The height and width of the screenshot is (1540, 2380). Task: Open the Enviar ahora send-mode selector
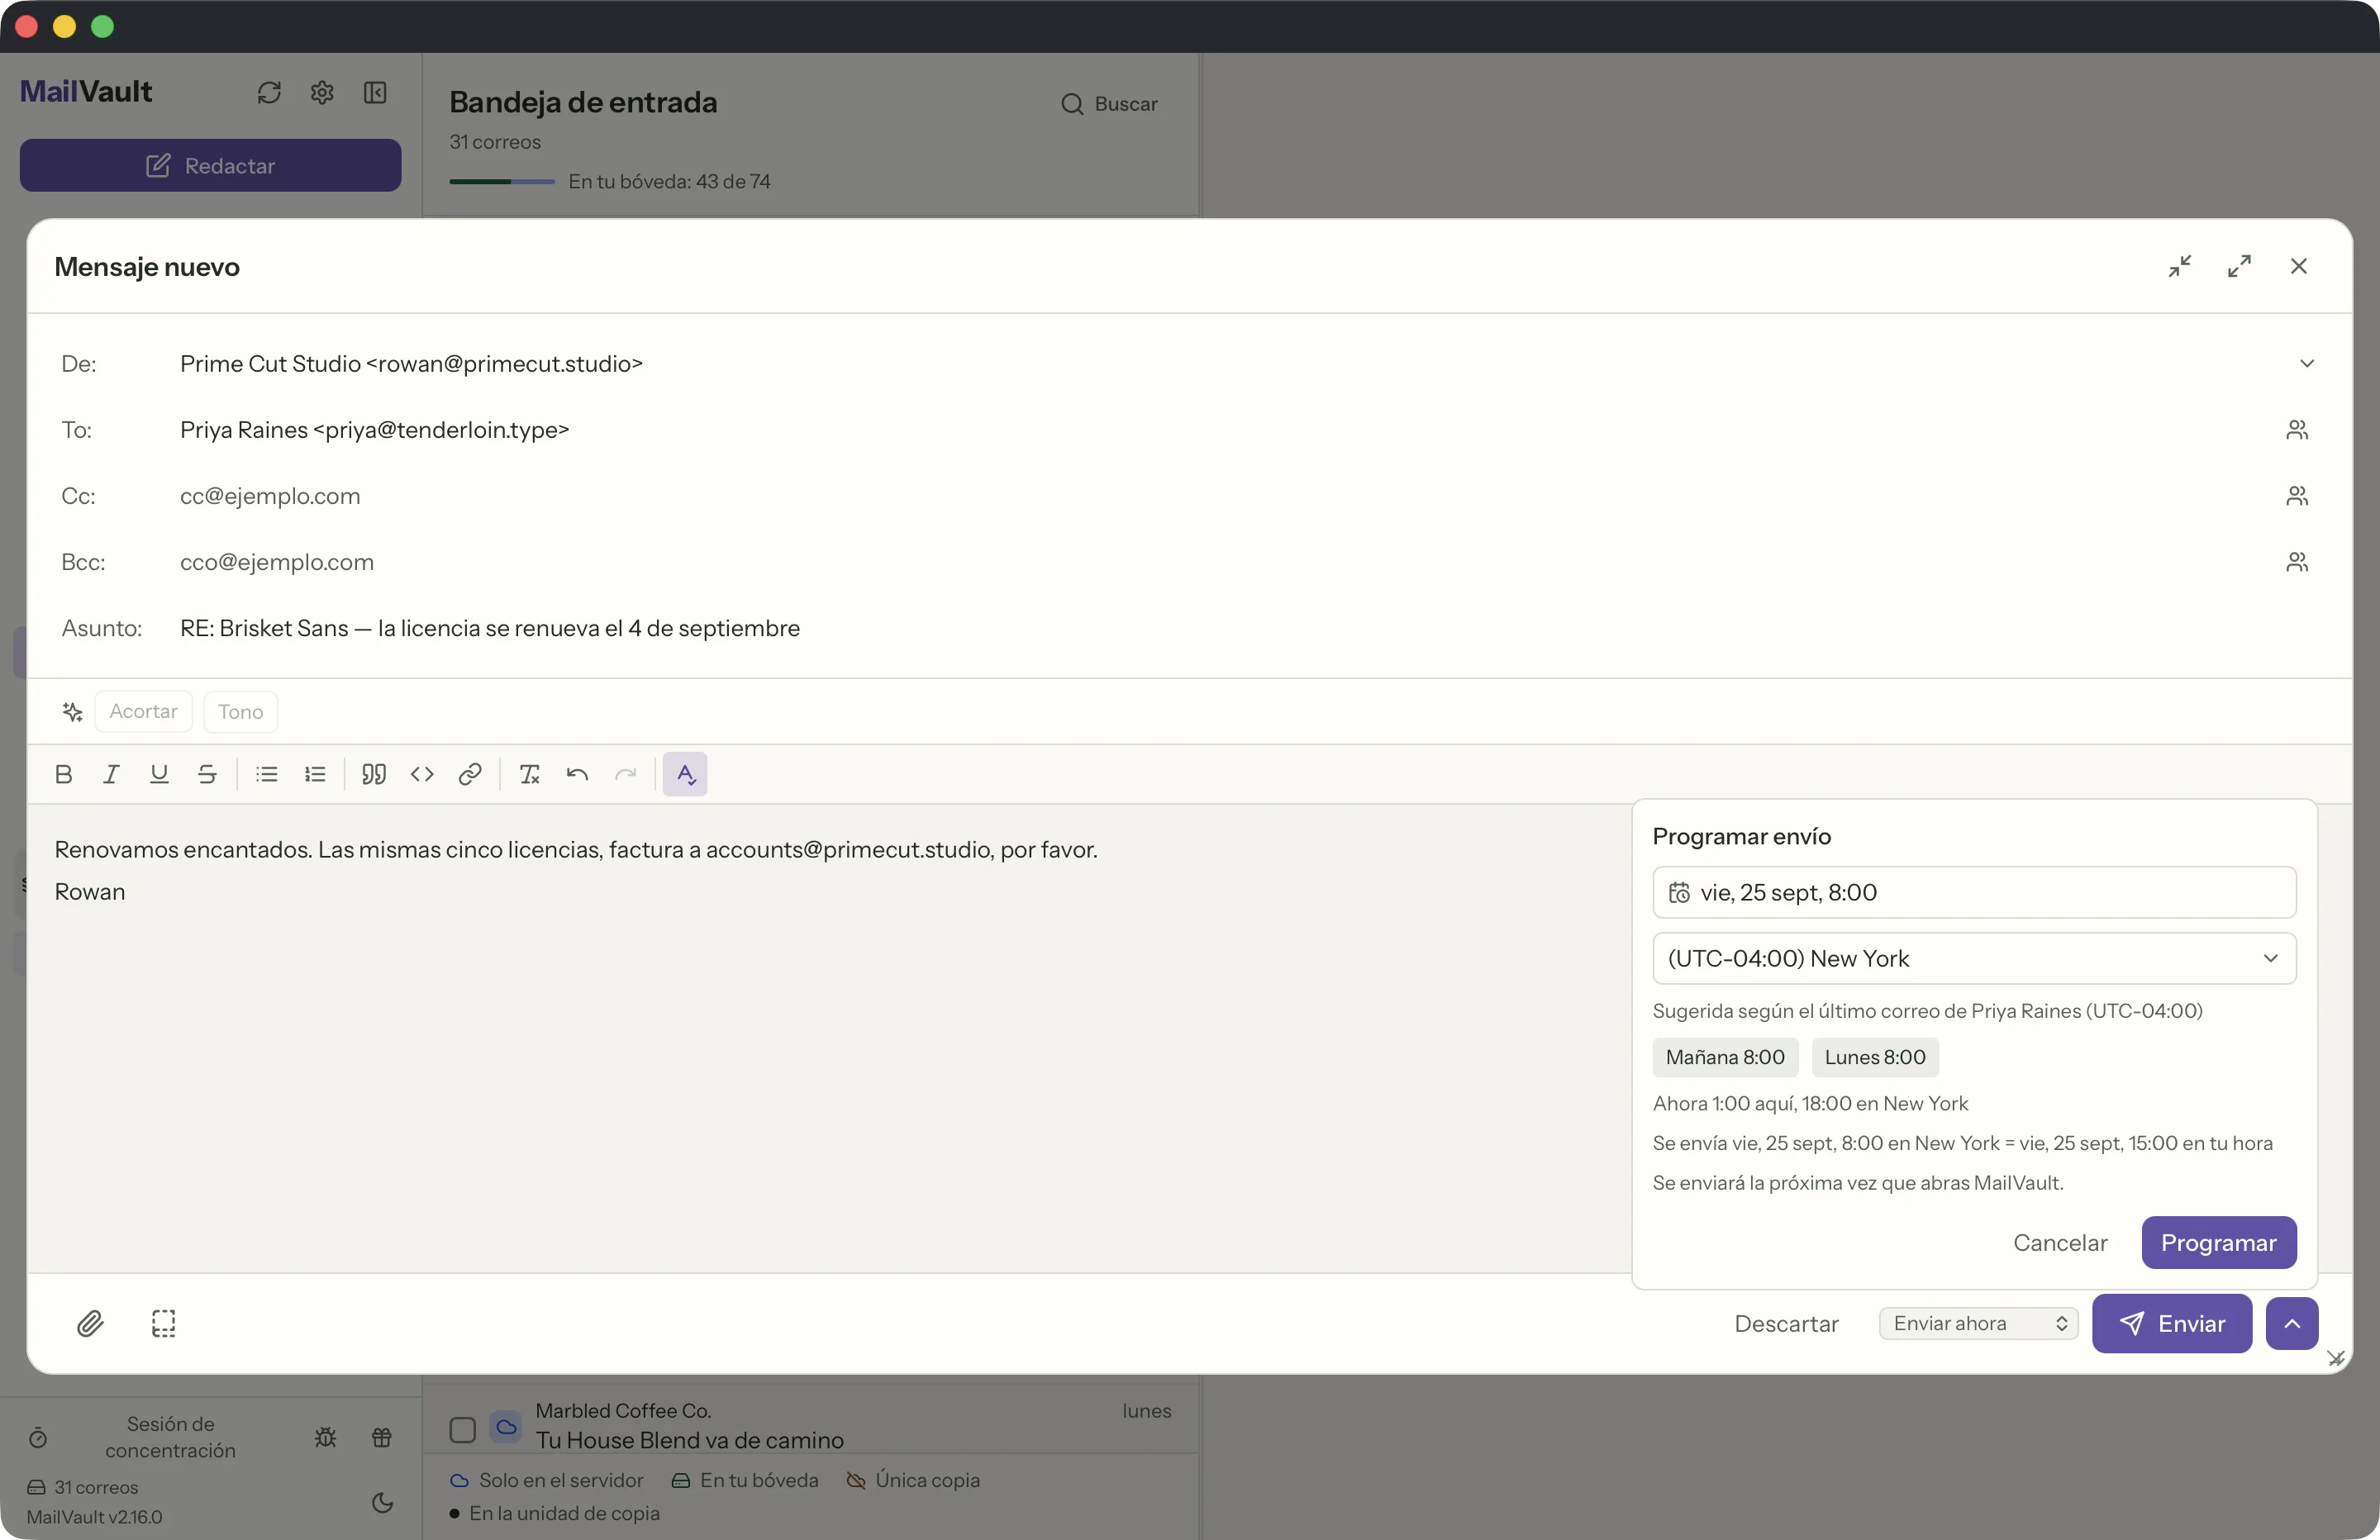[x=1978, y=1324]
